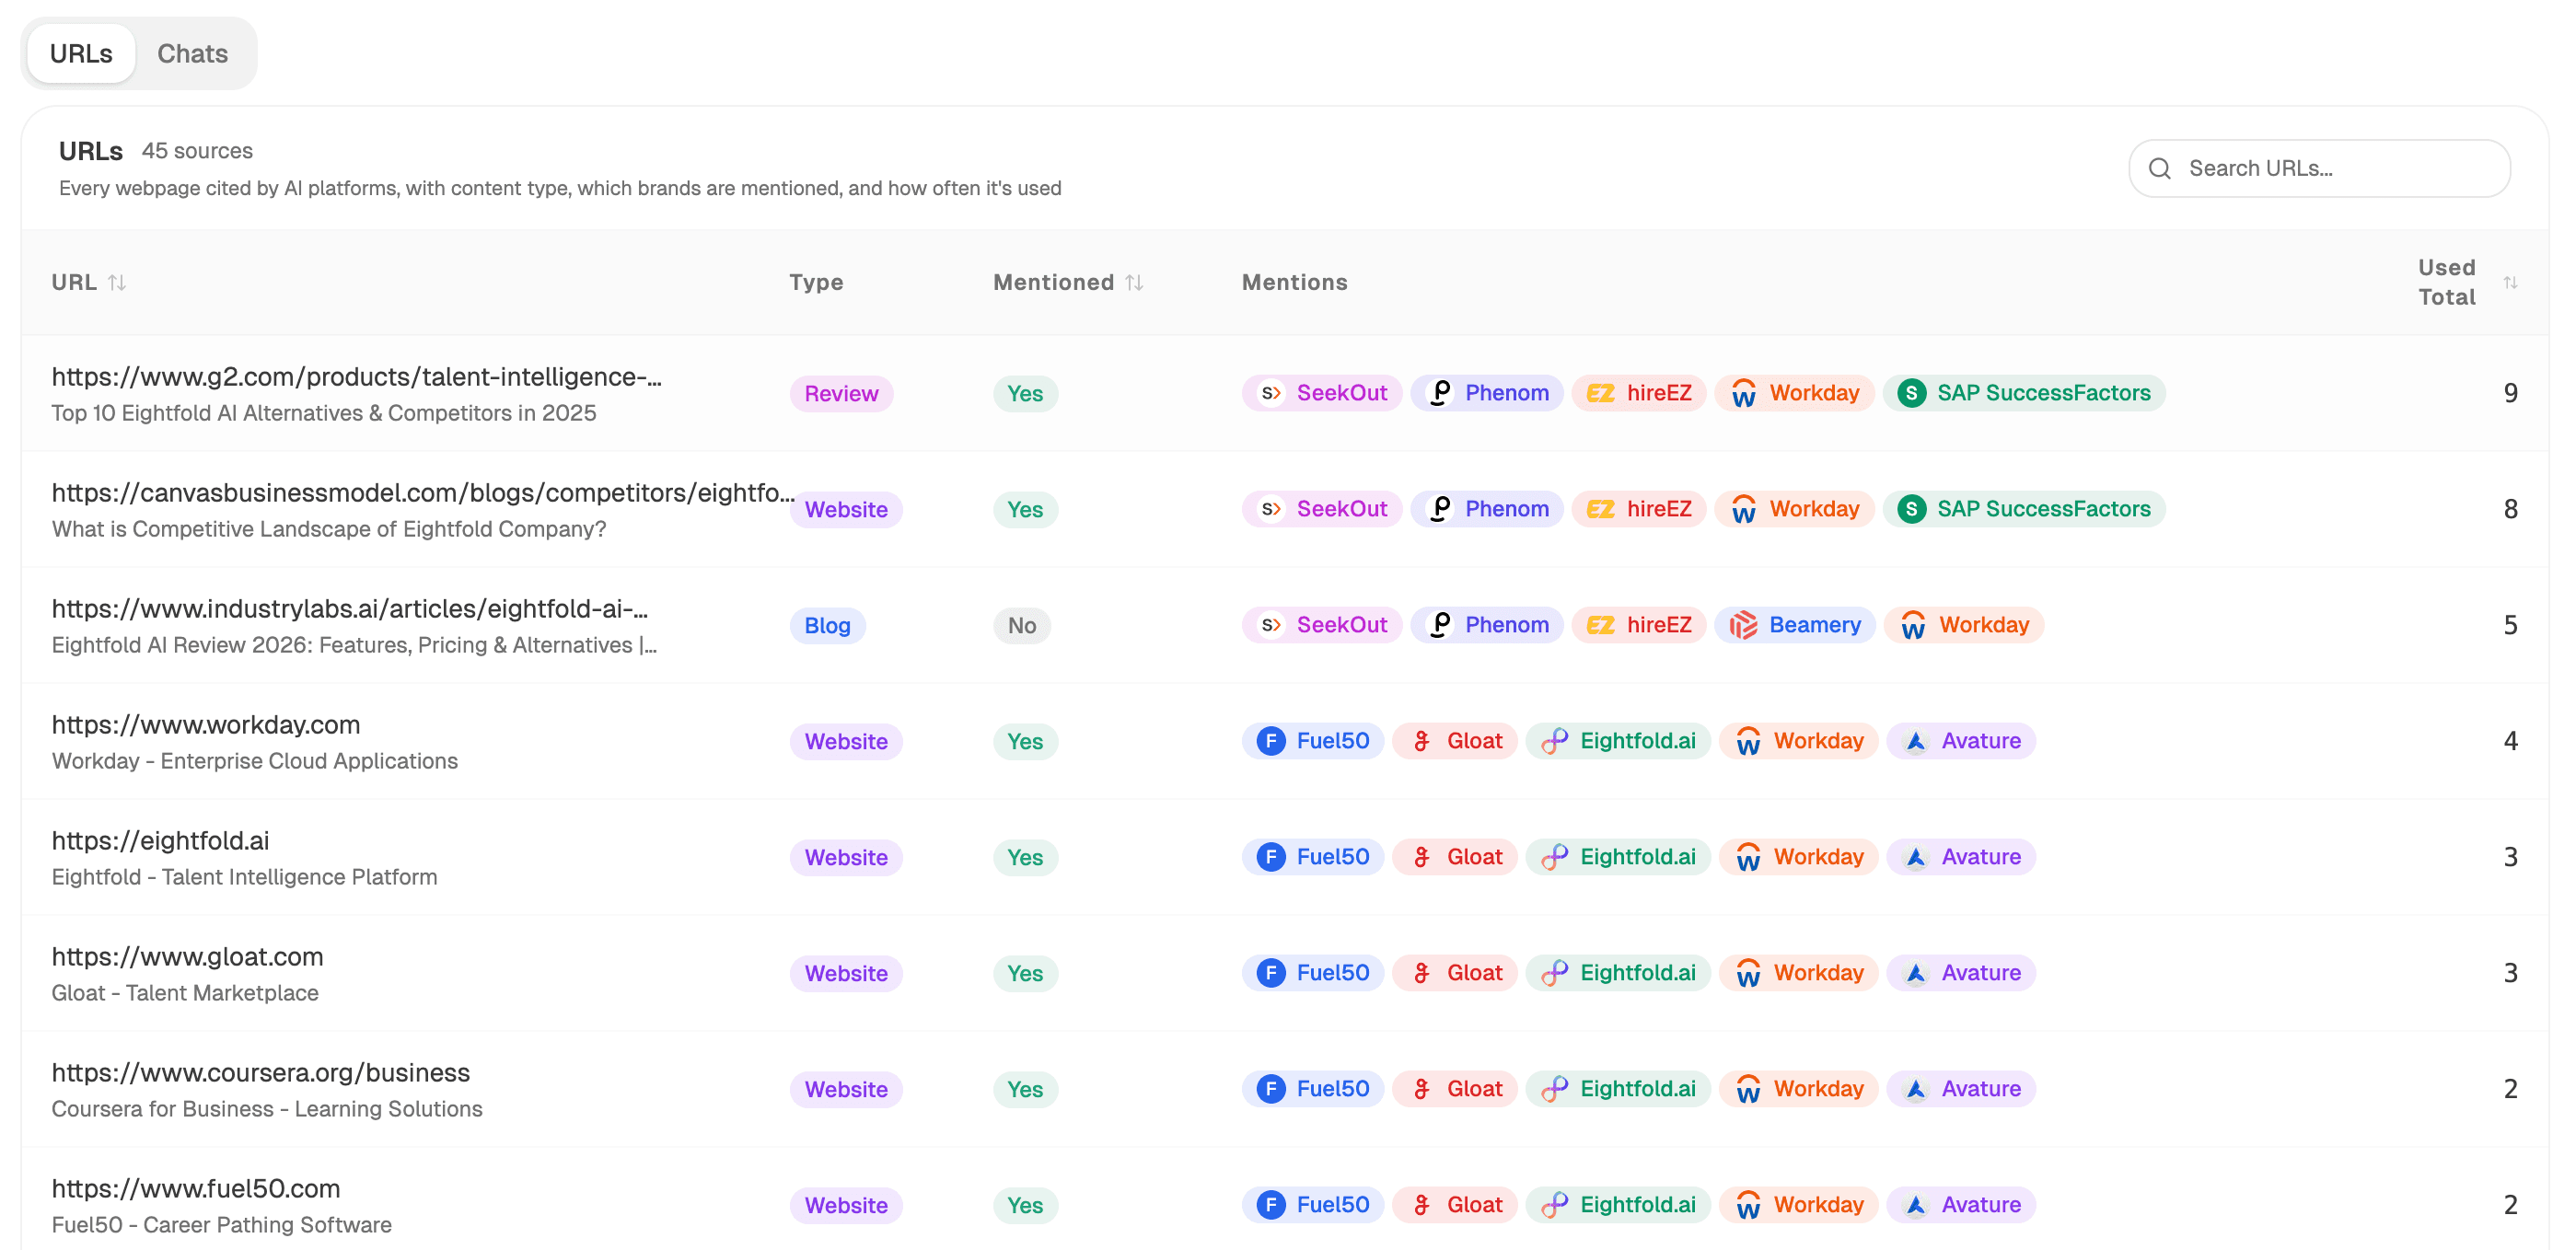The image size is (2576, 1250).
Task: Click 'Eightfold - Talent Intelligence Platform' text
Action: (245, 877)
